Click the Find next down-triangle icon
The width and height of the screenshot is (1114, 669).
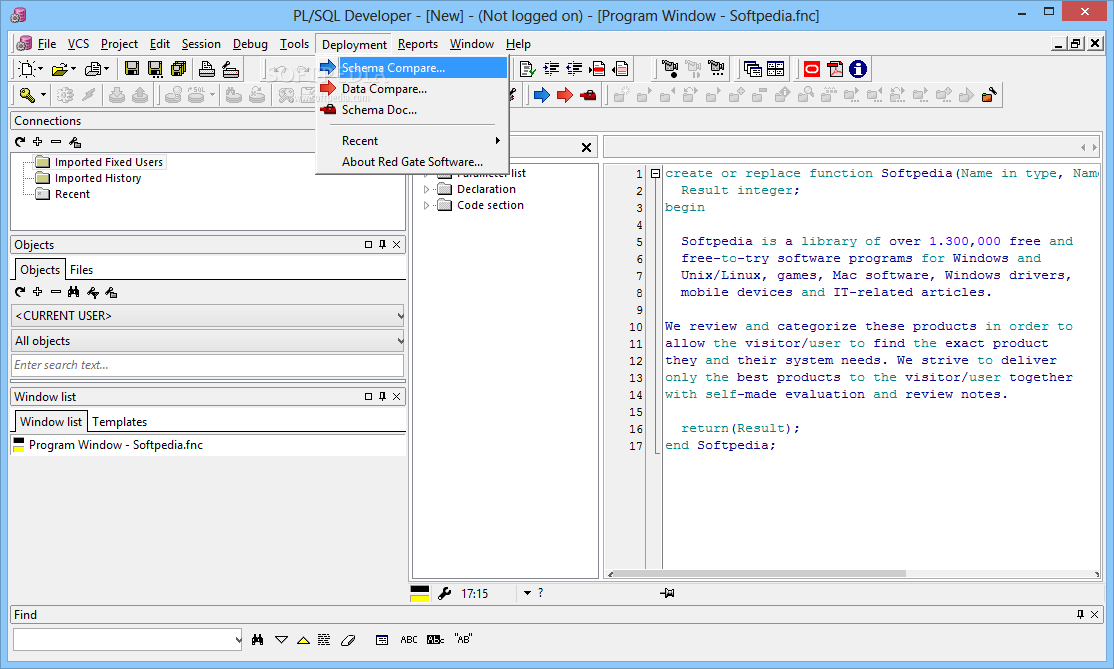(281, 640)
